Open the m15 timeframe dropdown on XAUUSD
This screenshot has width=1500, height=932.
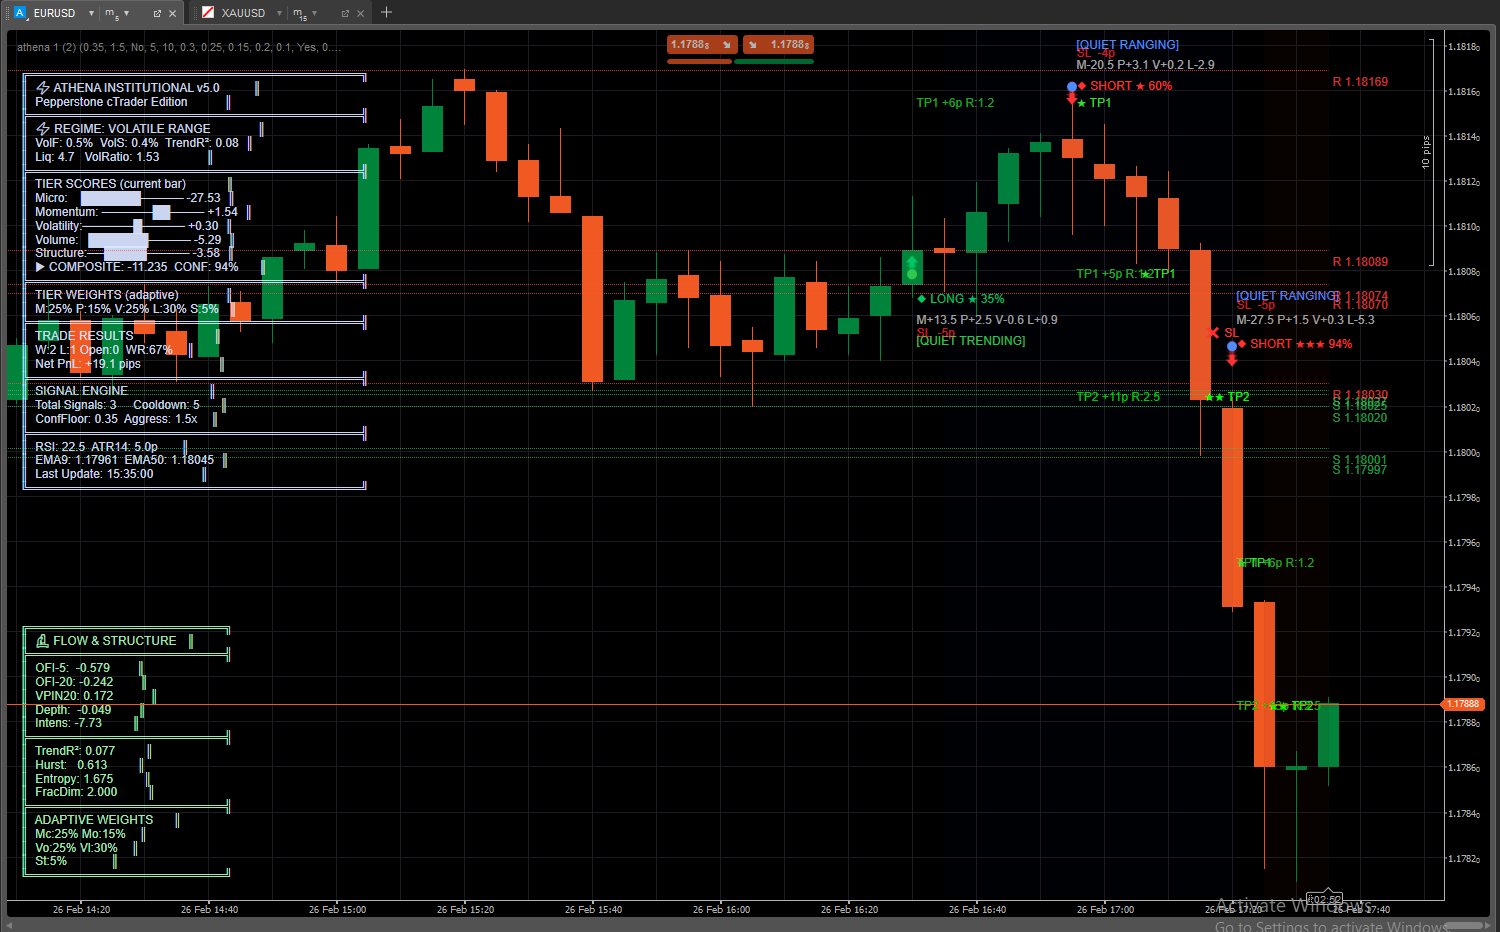[314, 13]
